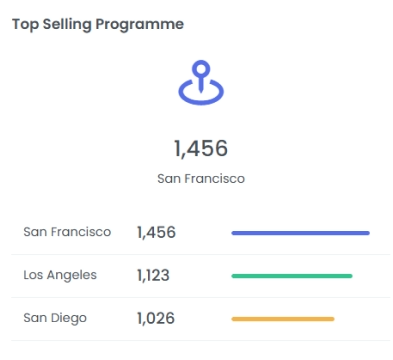Click the round head of the map pin

(x=201, y=69)
